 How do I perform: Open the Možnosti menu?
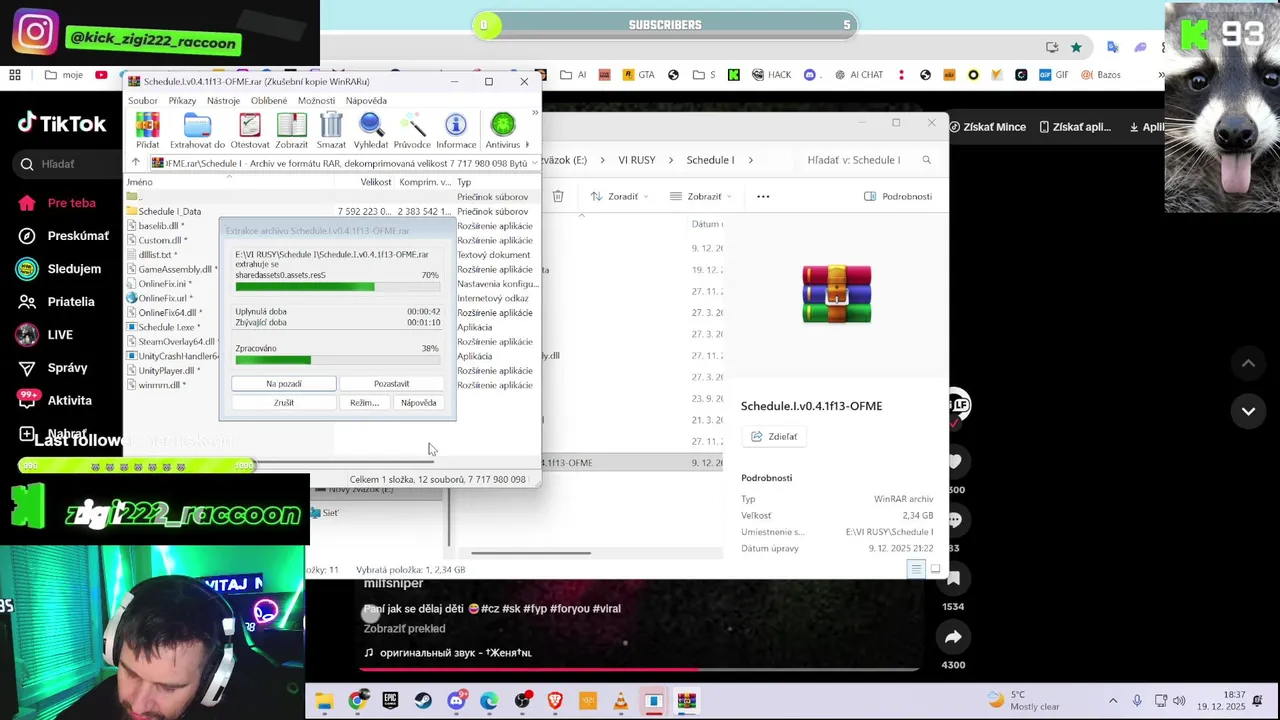[316, 100]
